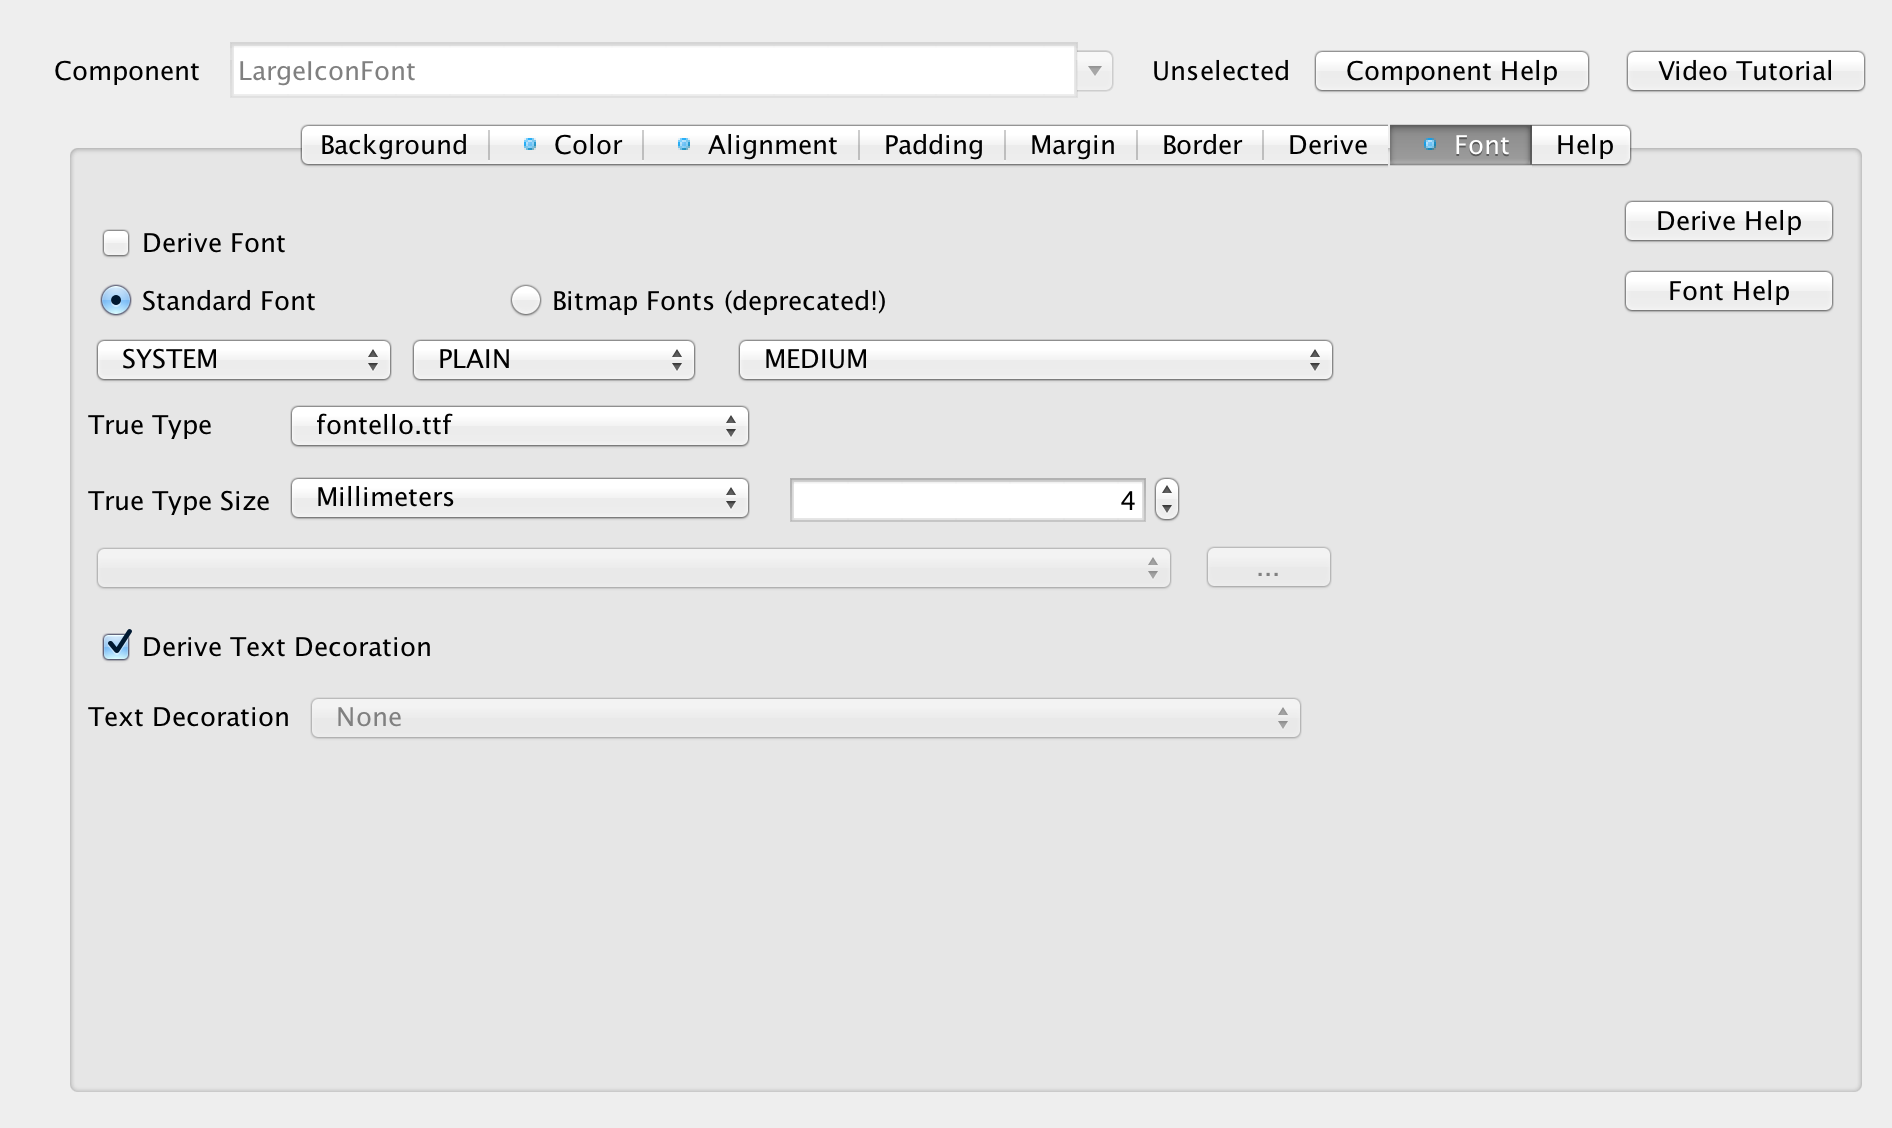1892x1128 pixels.
Task: Click the Component Help button
Action: [x=1451, y=71]
